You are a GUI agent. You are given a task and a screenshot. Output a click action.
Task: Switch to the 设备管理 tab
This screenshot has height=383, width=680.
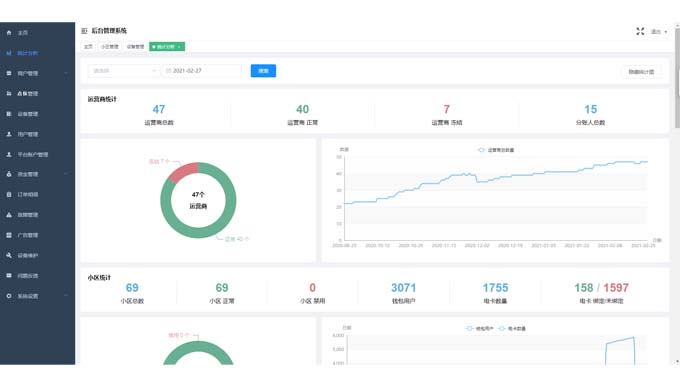pyautogui.click(x=135, y=46)
